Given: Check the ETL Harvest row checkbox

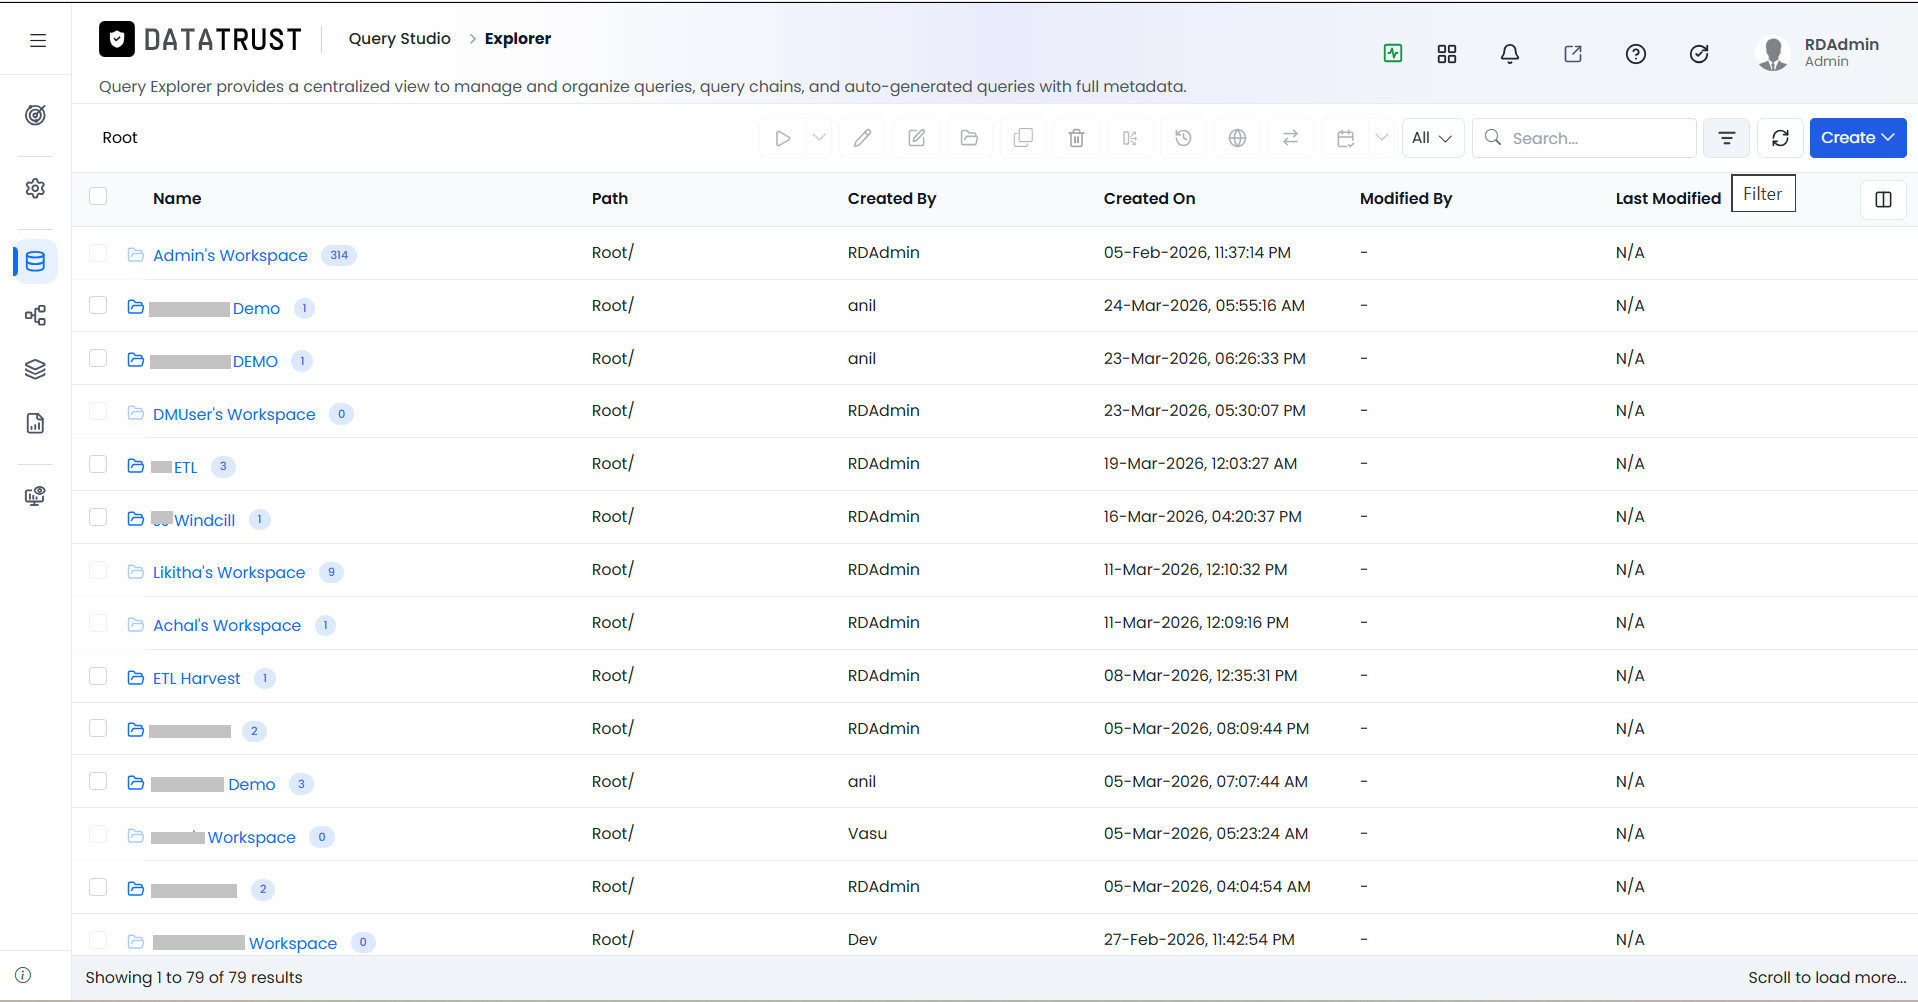Looking at the screenshot, I should tap(98, 676).
